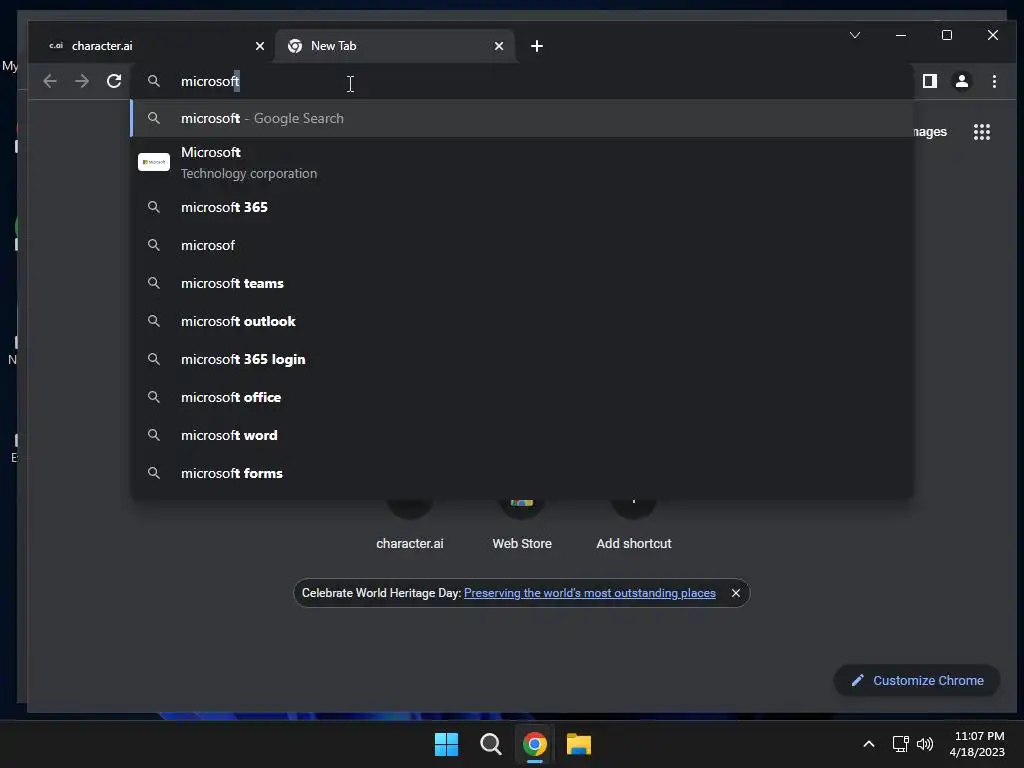This screenshot has width=1024, height=768.
Task: Open the clock showing 11:07 PM
Action: point(977,744)
